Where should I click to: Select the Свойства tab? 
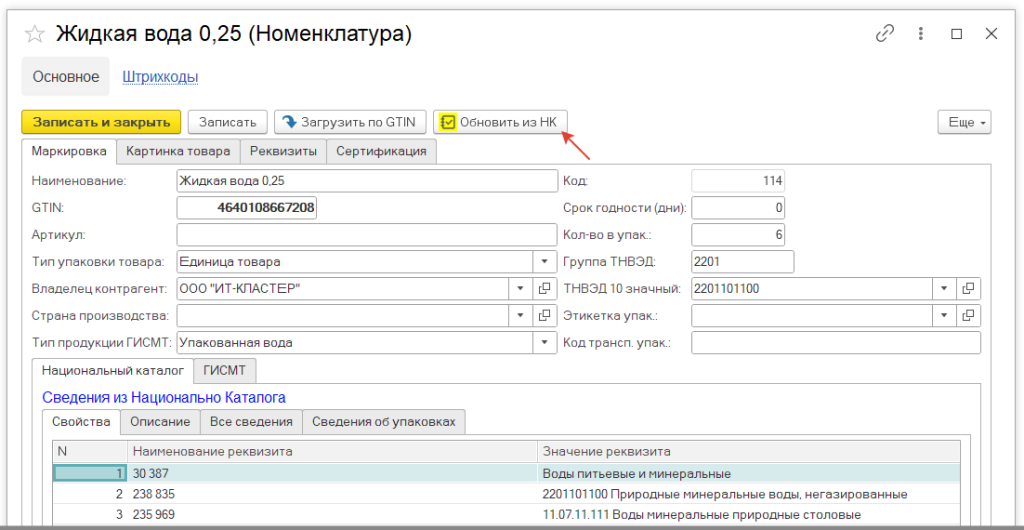[x=81, y=422]
